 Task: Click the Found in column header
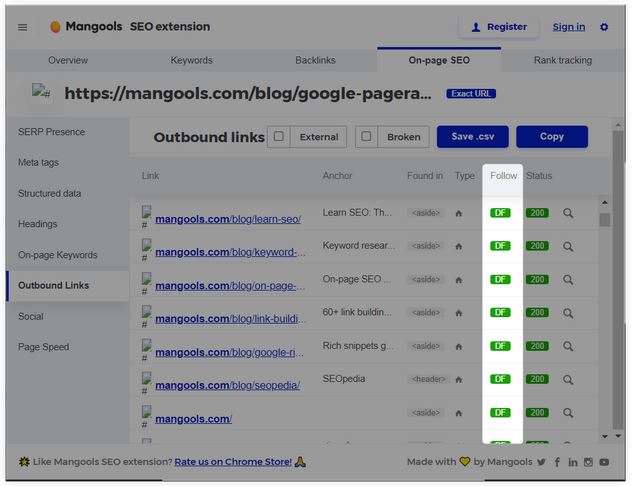tap(425, 176)
